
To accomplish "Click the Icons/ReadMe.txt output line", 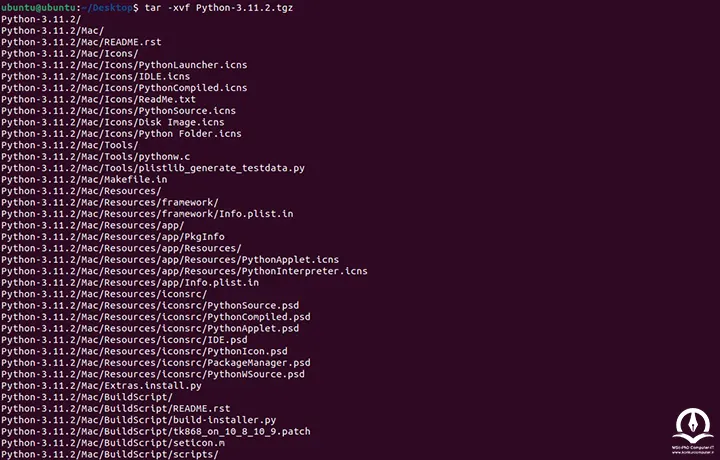I will 98,100.
